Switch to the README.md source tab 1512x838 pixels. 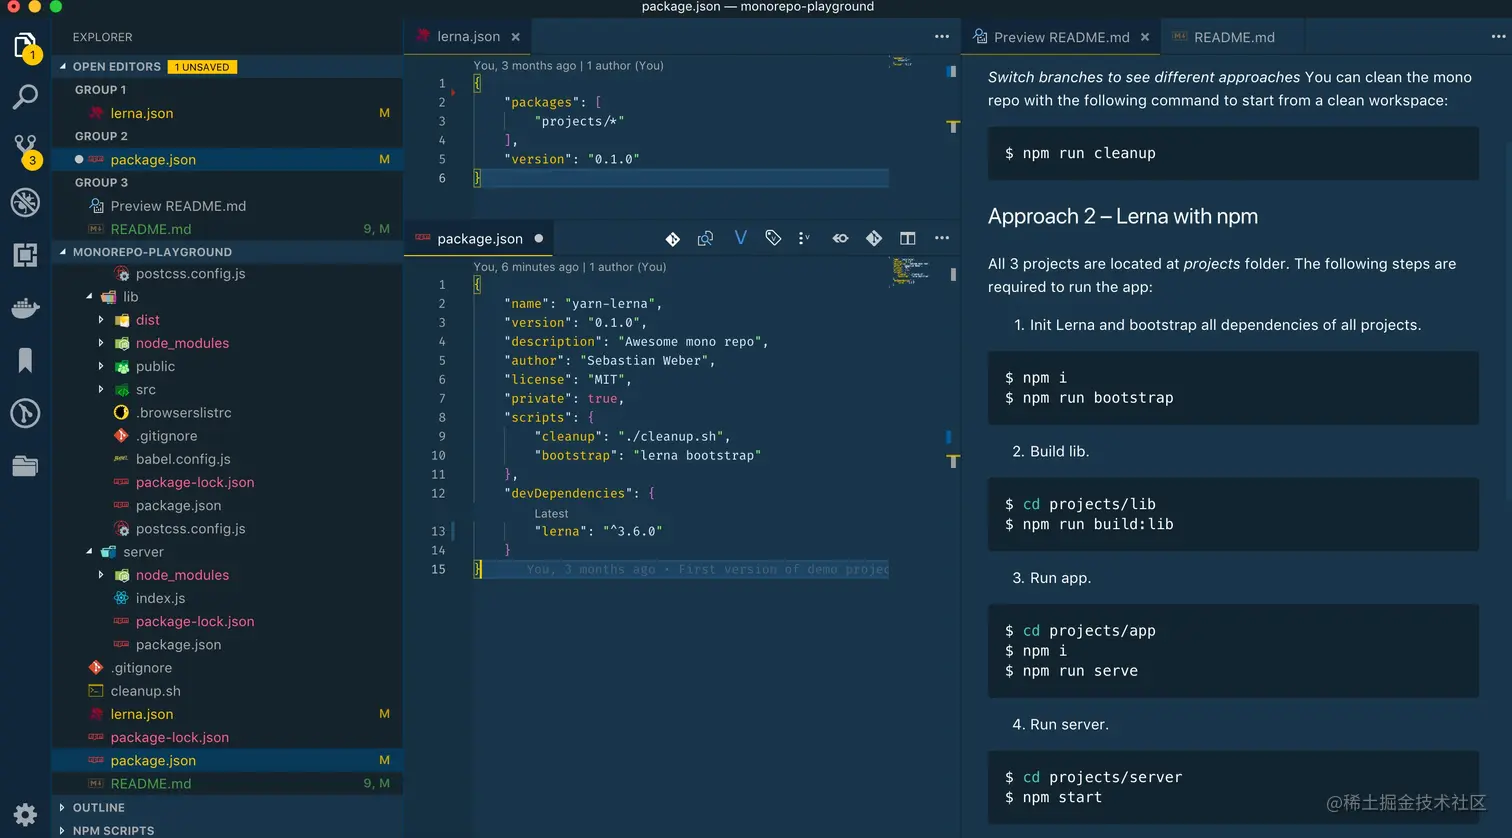pos(1234,37)
